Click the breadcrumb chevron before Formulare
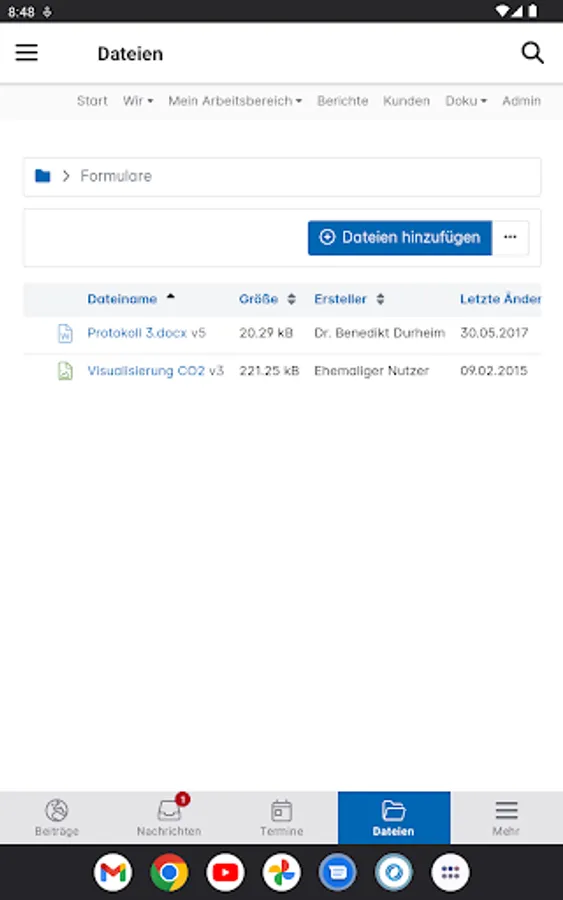The height and width of the screenshot is (900, 563). point(66,176)
